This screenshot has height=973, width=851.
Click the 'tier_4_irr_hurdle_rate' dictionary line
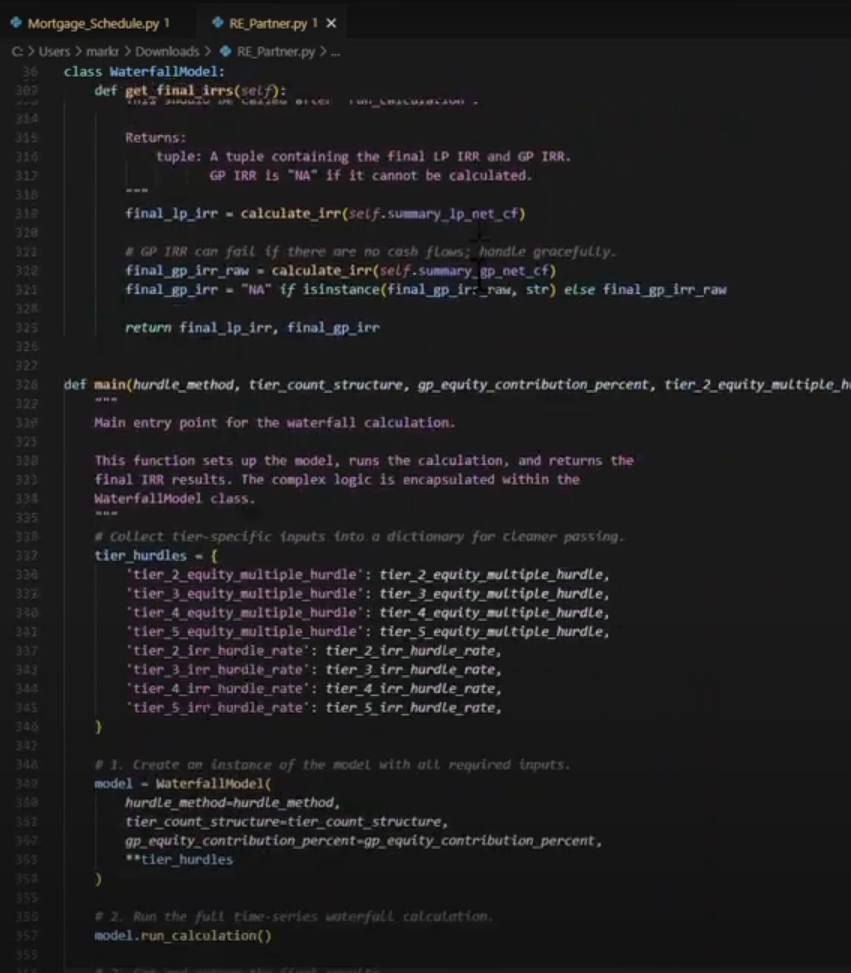(313, 689)
